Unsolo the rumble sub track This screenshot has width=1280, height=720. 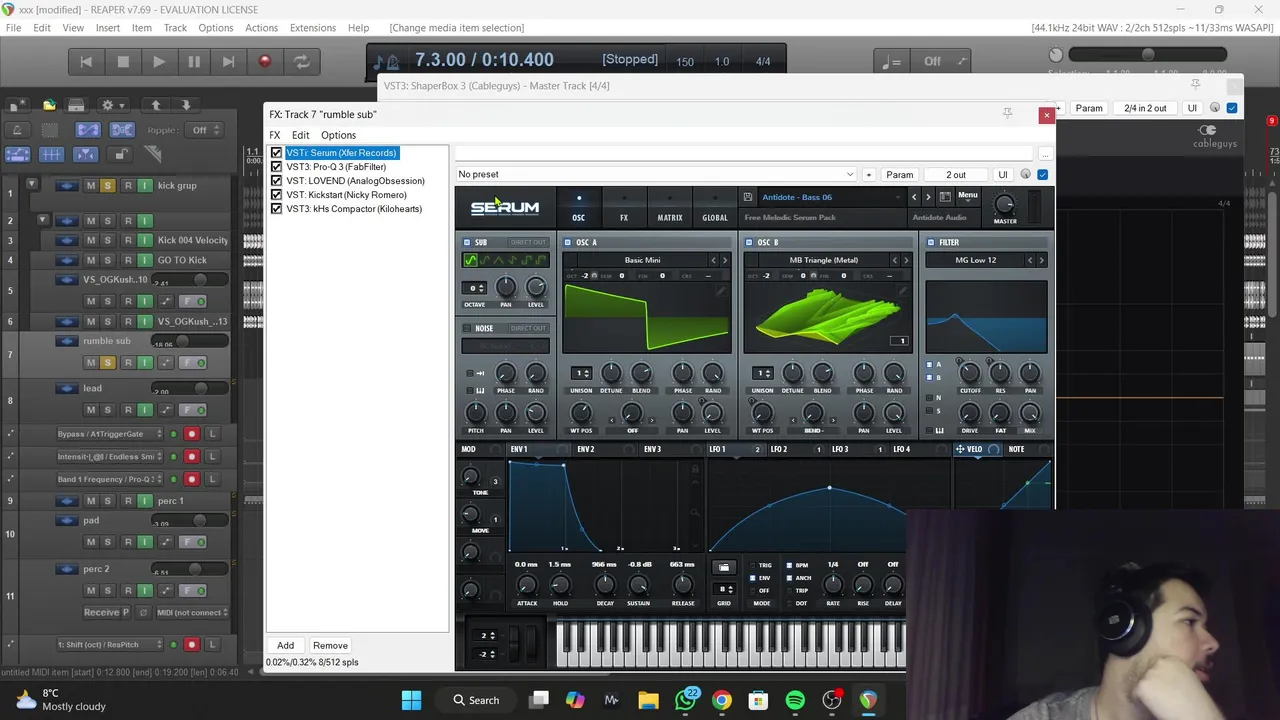pos(108,362)
